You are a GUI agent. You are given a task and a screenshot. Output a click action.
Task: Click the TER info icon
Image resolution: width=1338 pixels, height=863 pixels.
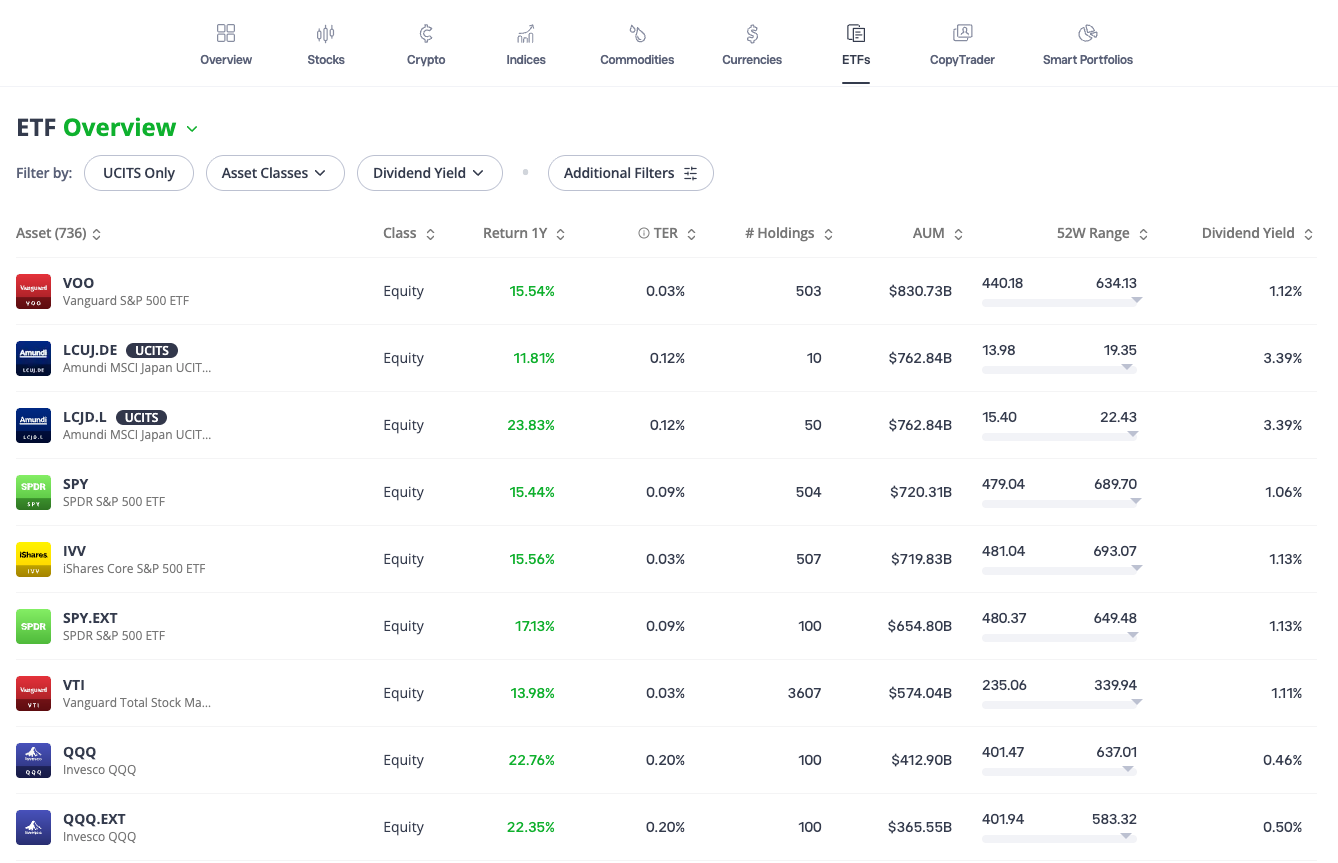(643, 233)
